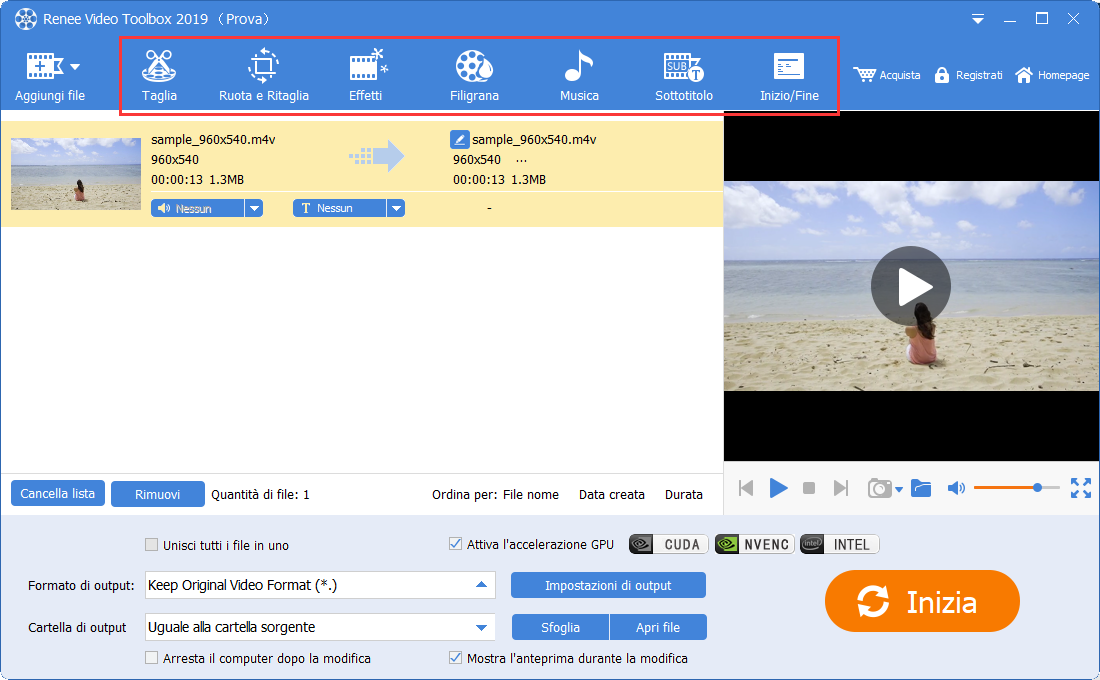Expand the Cartella di output dropdown
This screenshot has height=680, width=1100.
coord(481,627)
